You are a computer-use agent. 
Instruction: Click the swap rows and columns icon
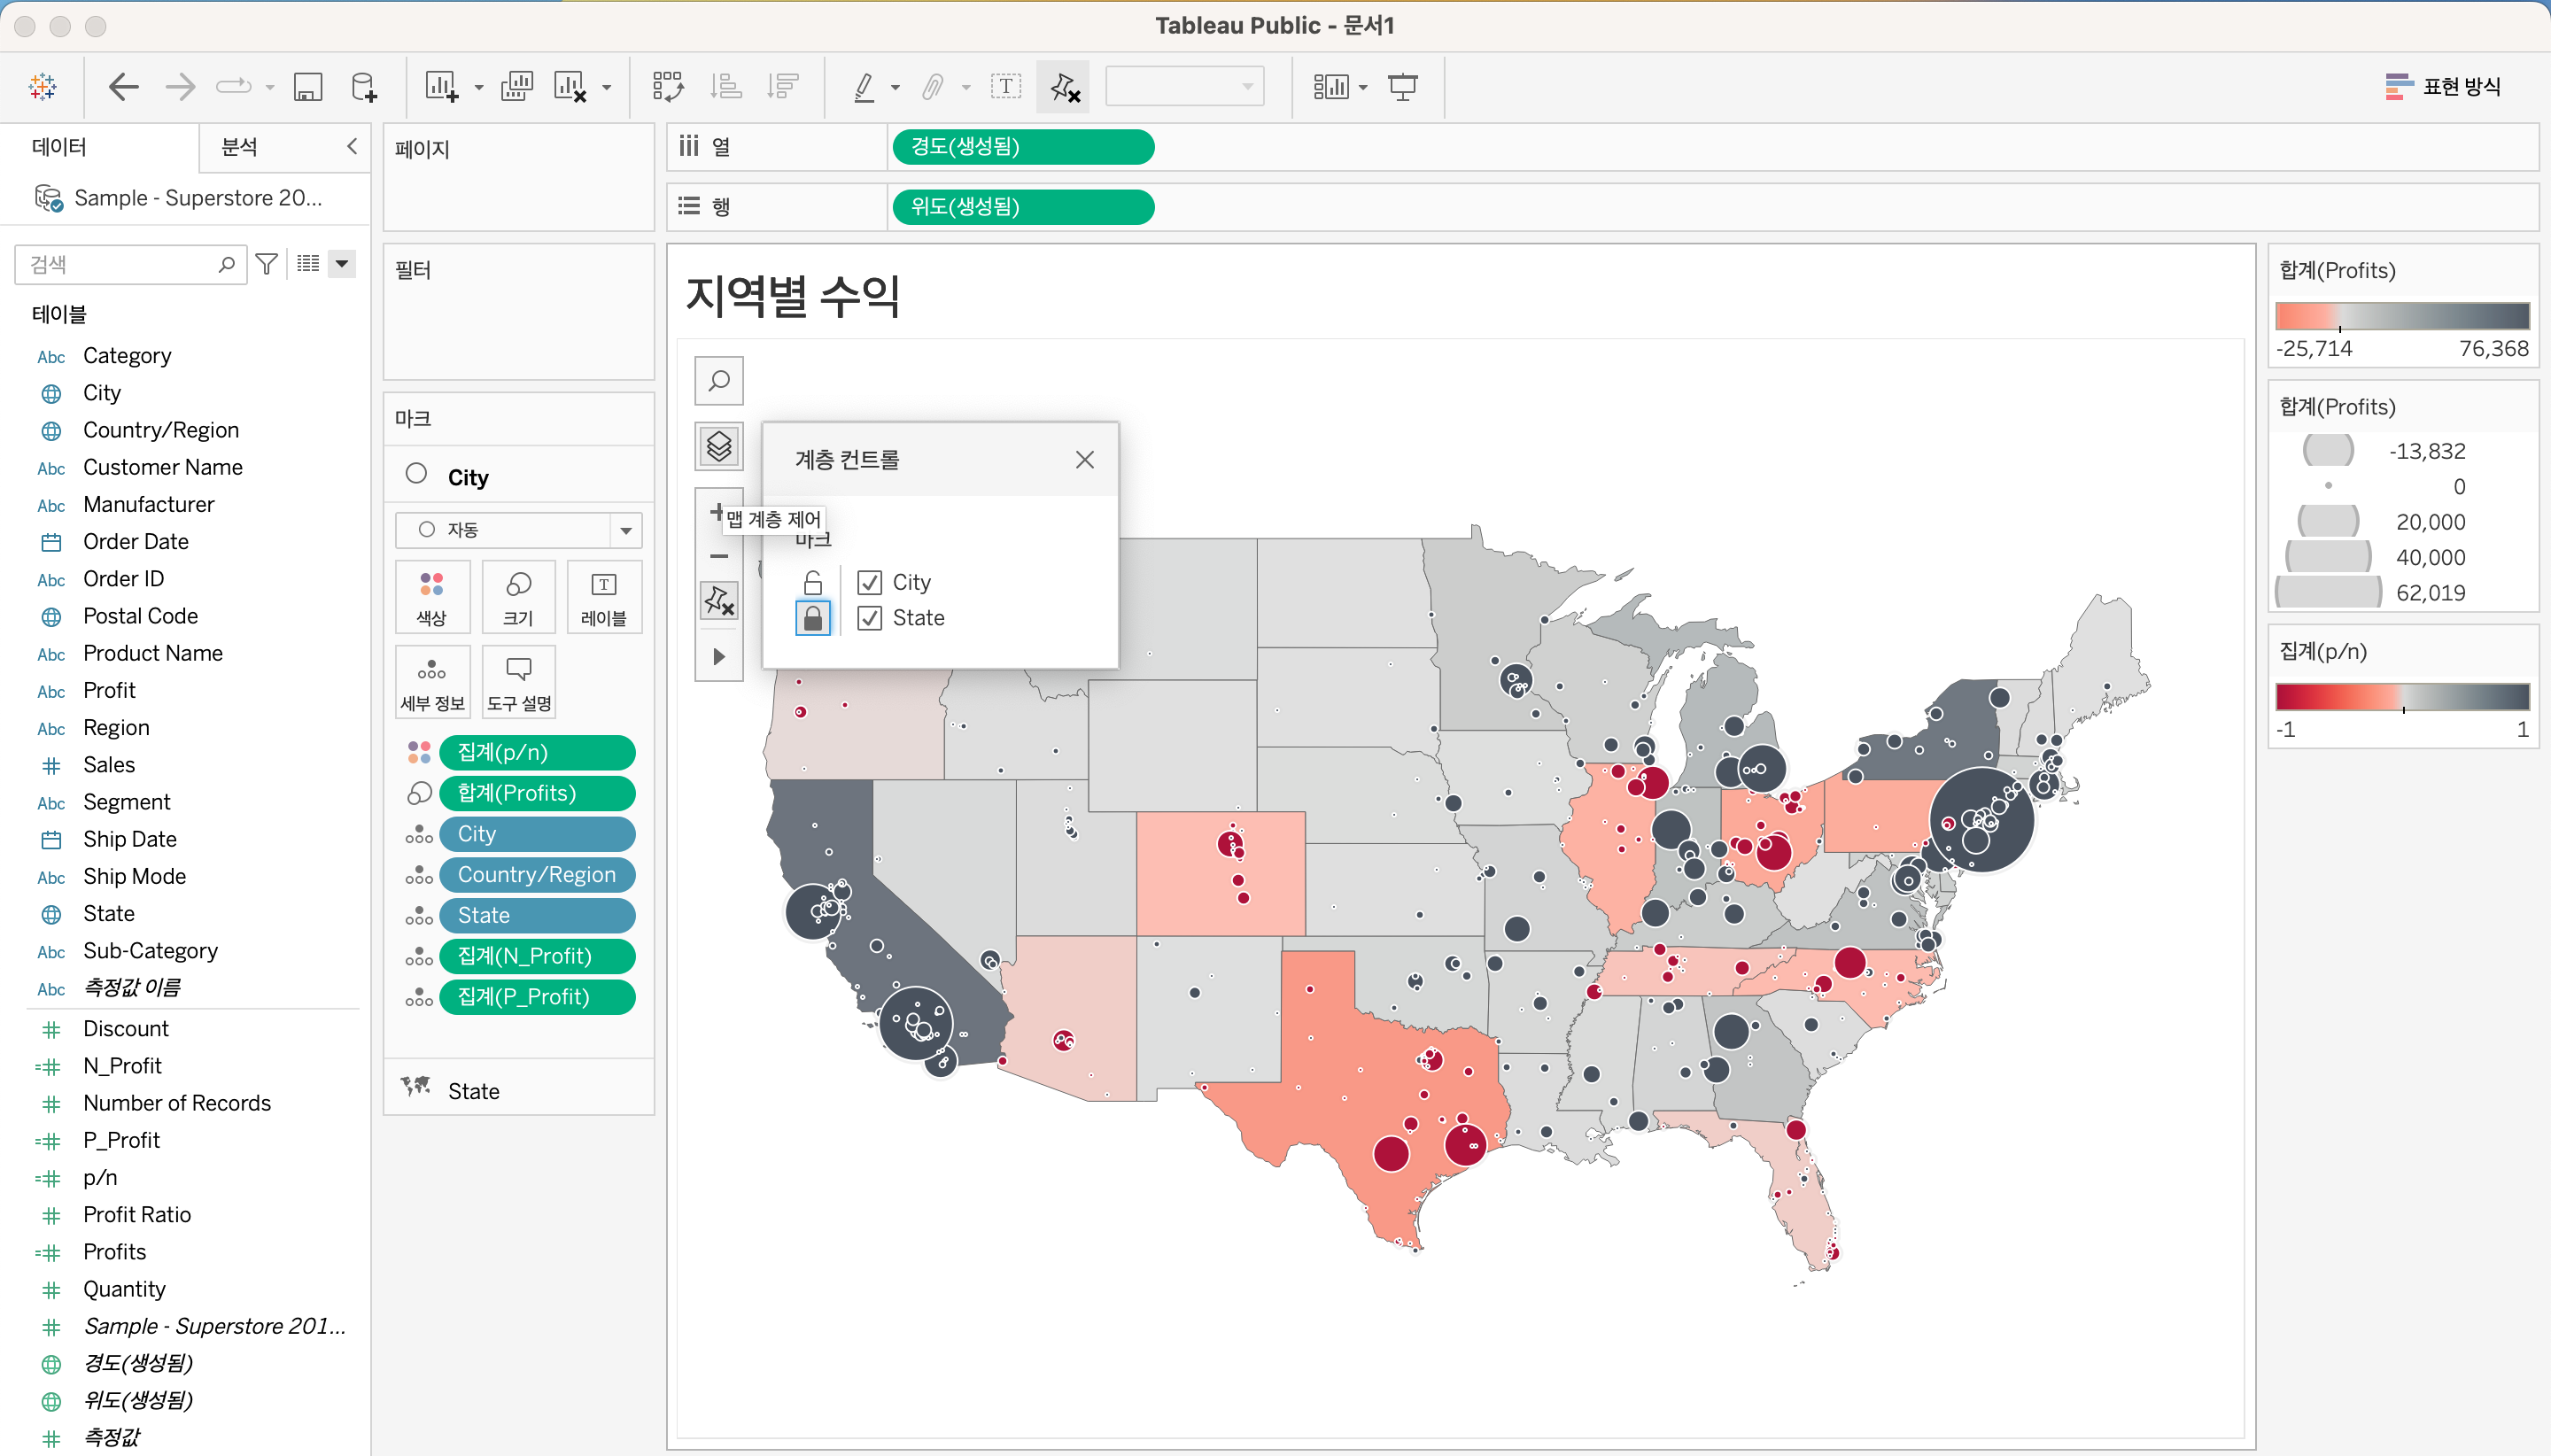[668, 87]
